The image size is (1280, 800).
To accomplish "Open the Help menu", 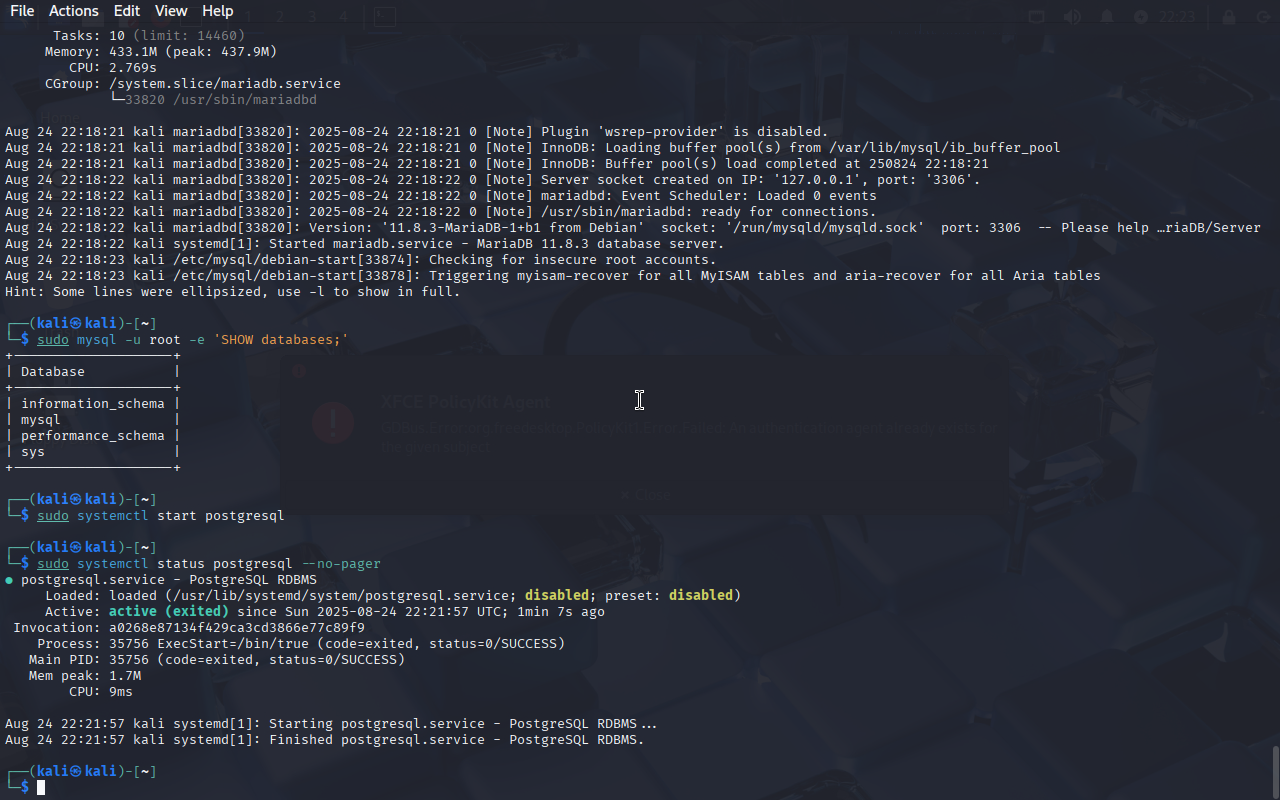I will point(217,11).
